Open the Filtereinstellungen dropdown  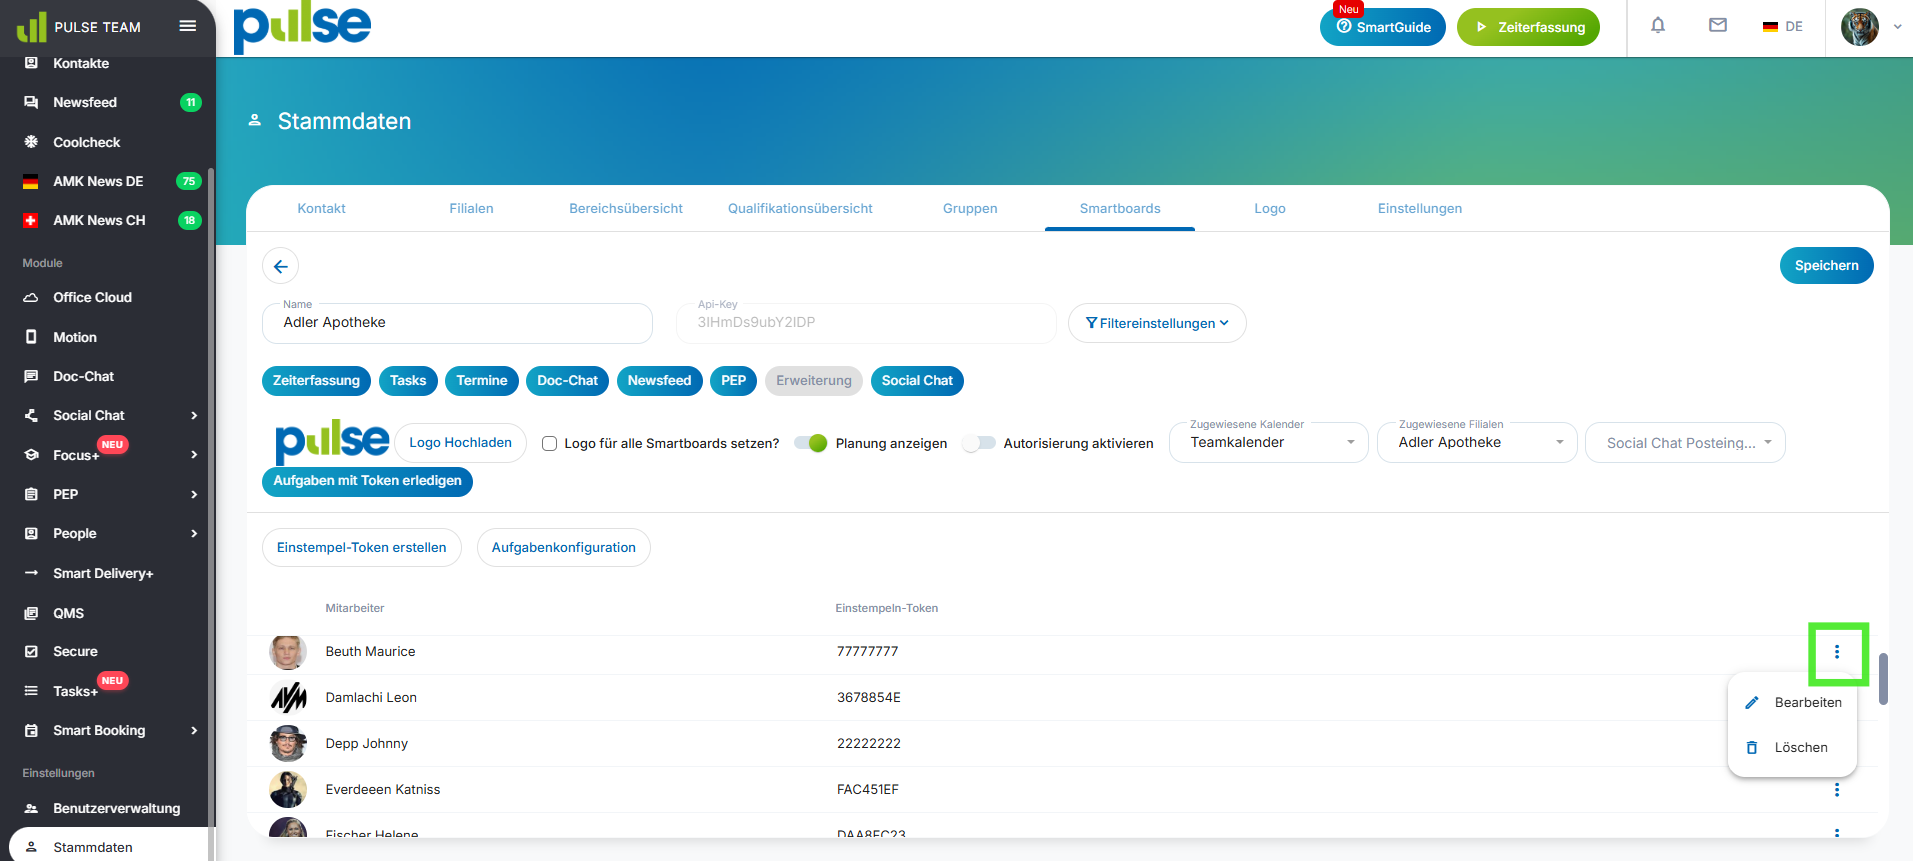point(1157,323)
